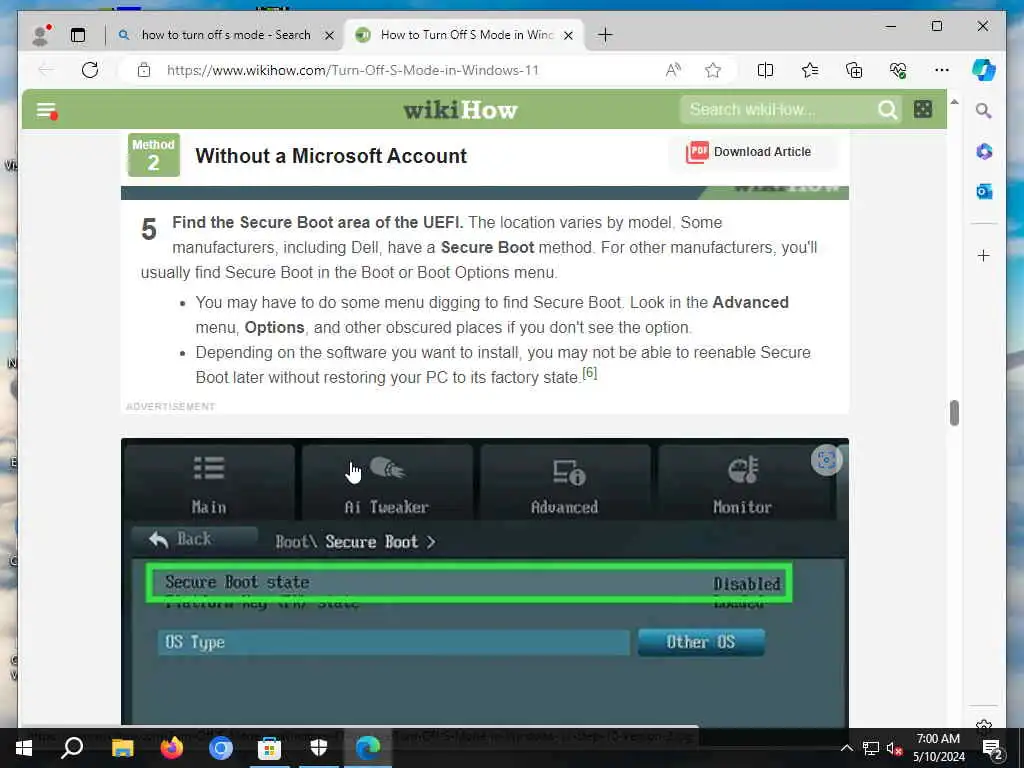Open citation reference [6]
This screenshot has height=768, width=1024.
(x=590, y=372)
